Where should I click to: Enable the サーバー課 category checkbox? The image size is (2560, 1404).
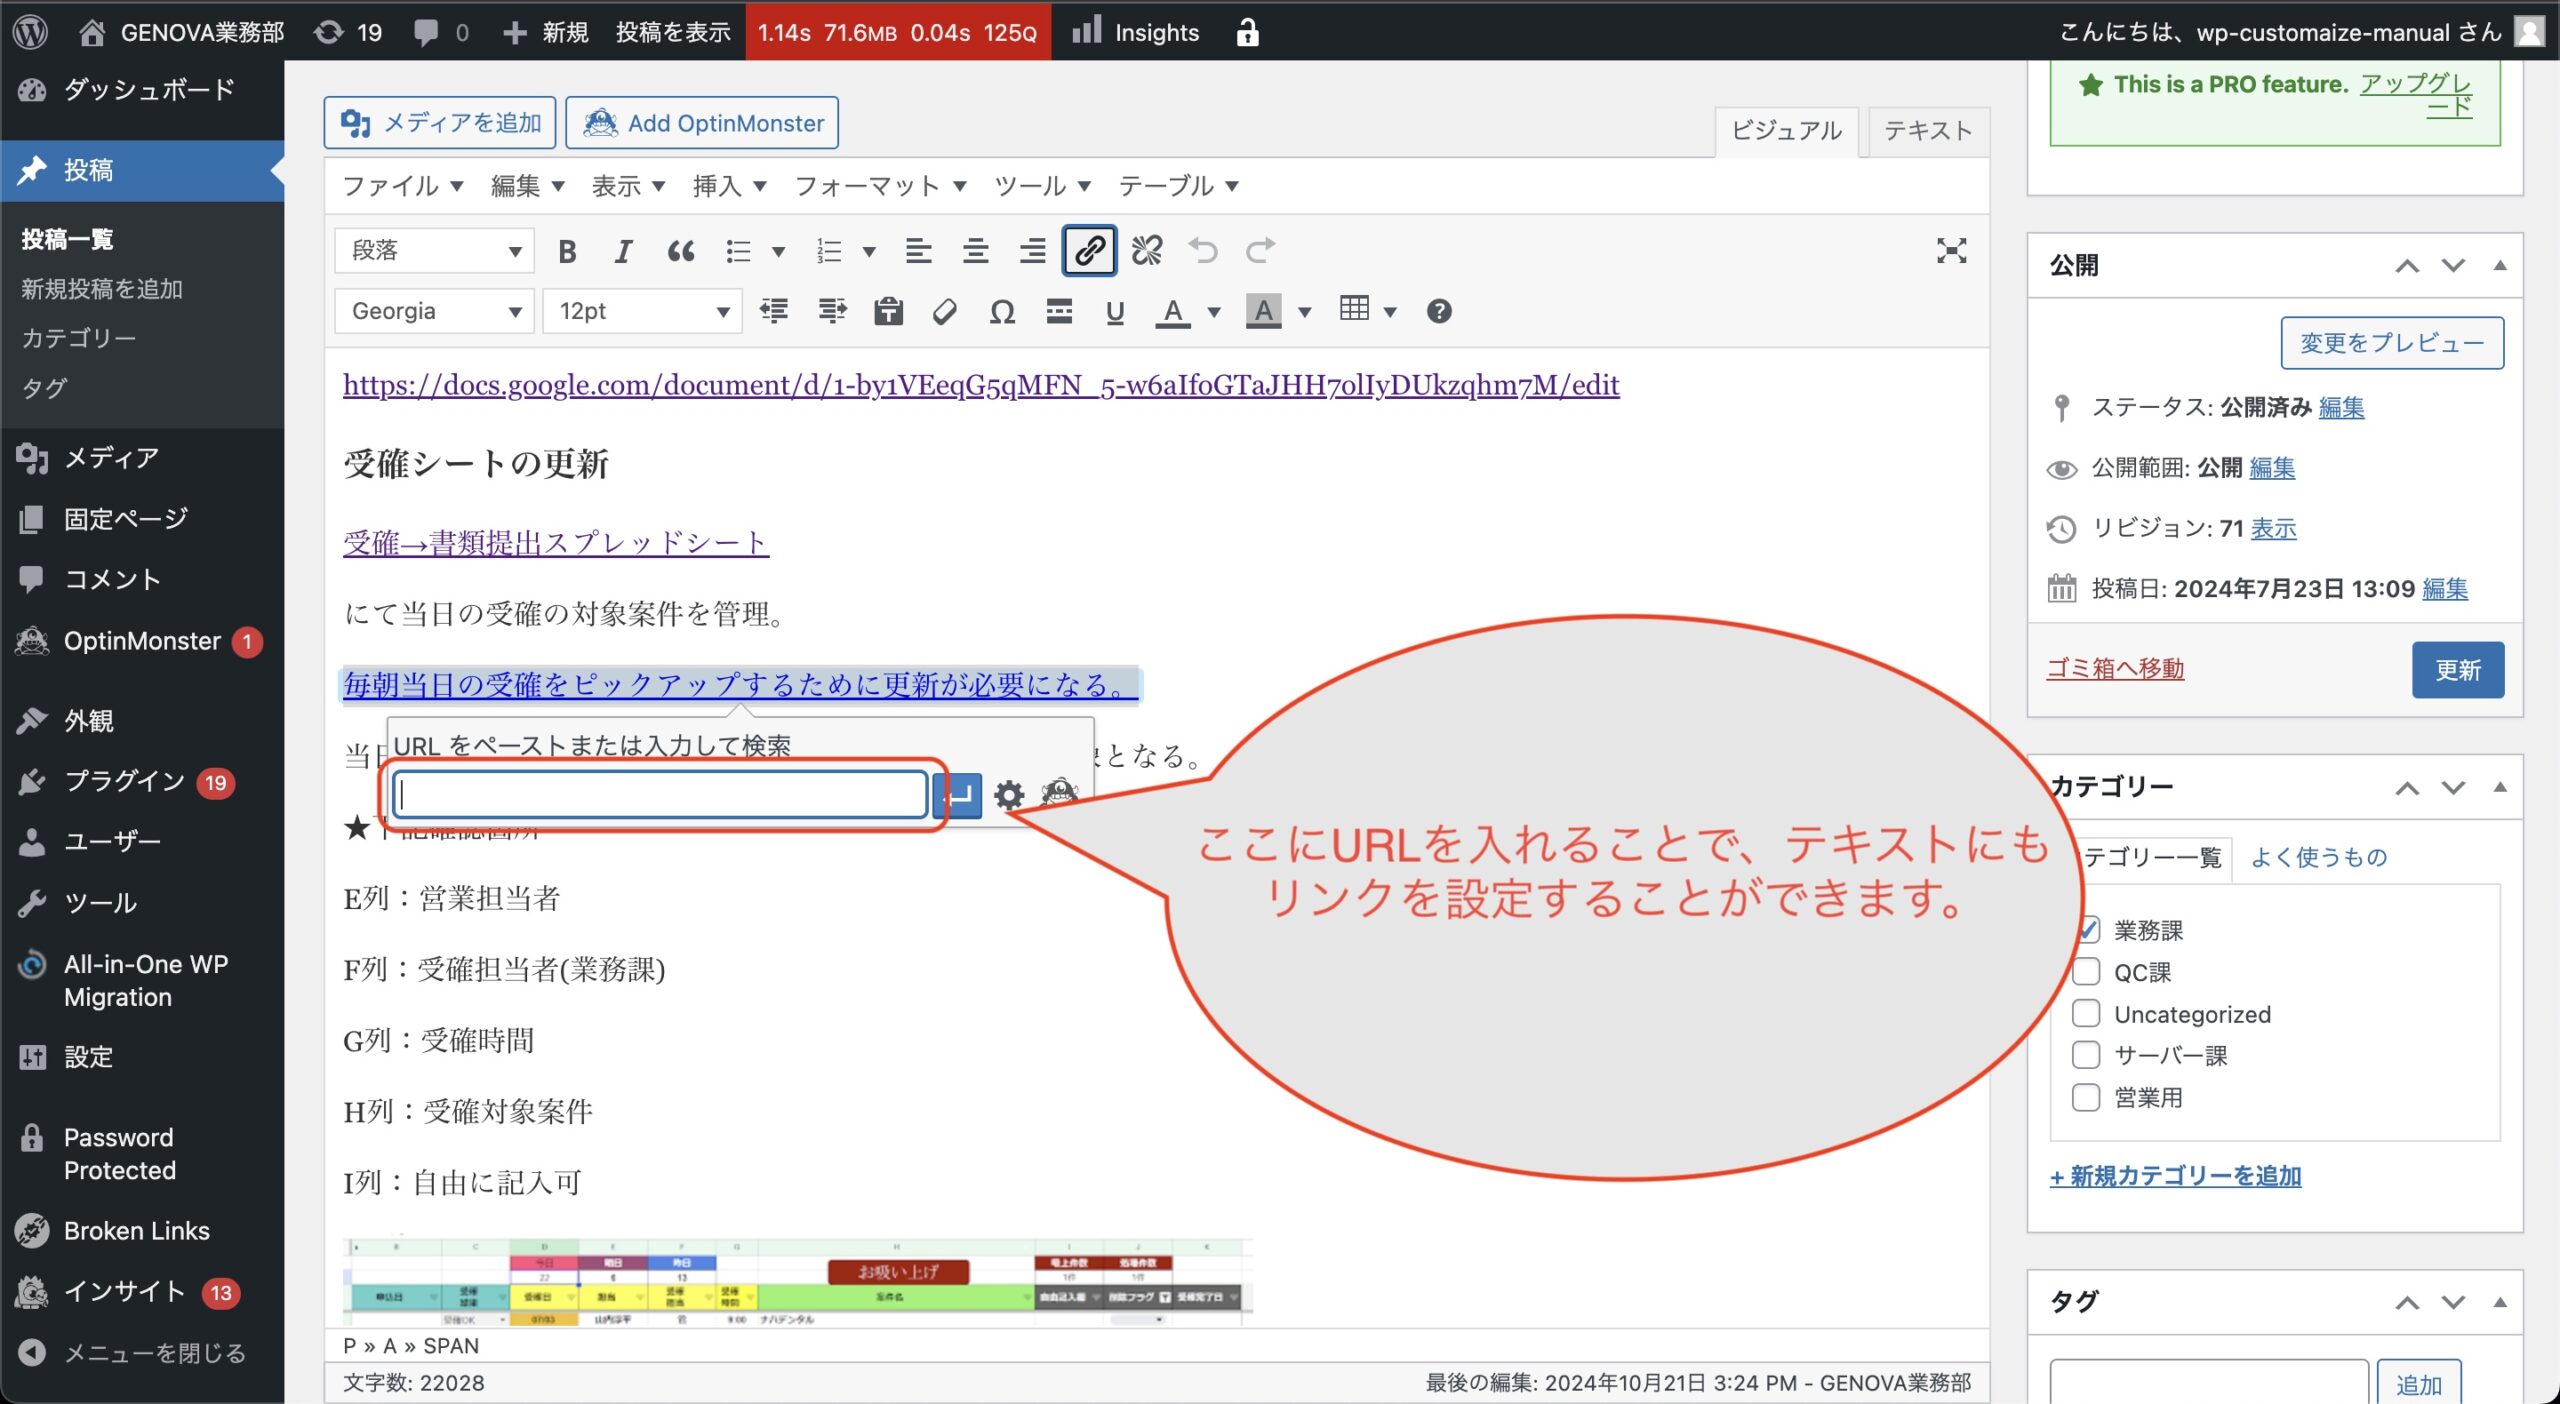2085,1055
